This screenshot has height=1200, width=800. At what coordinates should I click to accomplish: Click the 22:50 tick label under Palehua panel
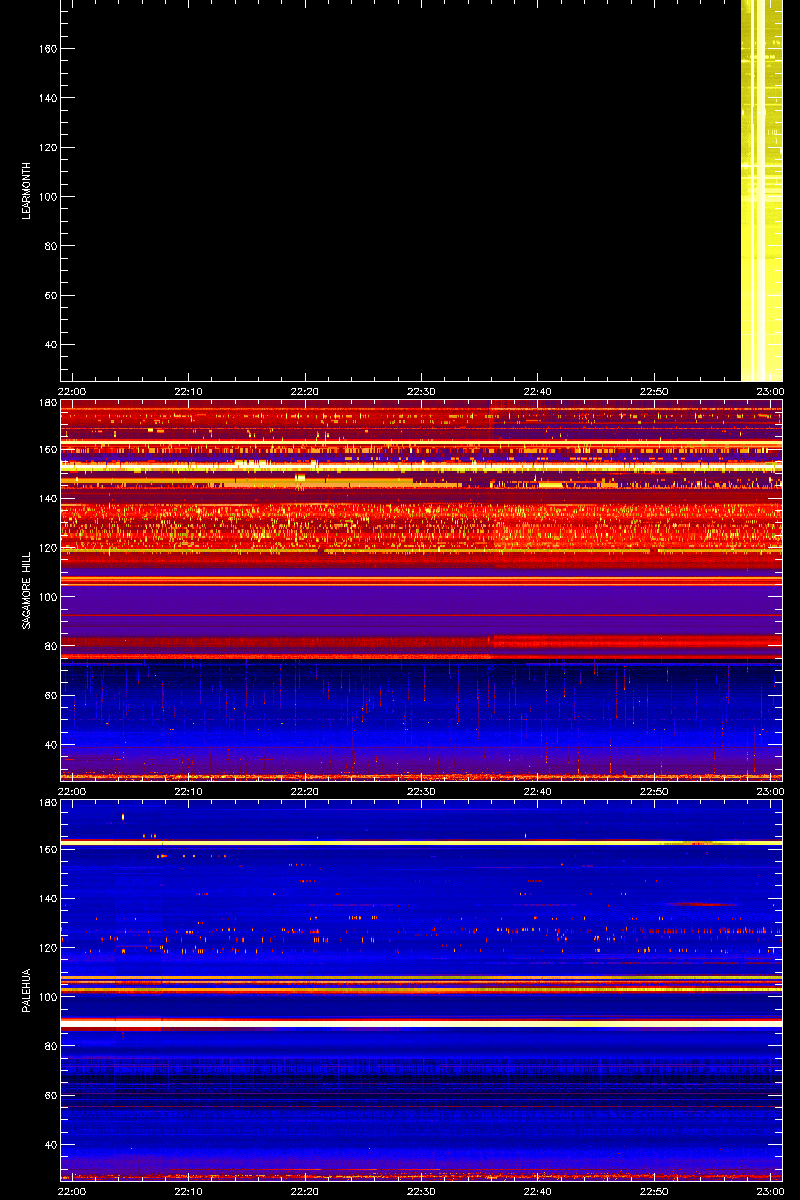654,1191
